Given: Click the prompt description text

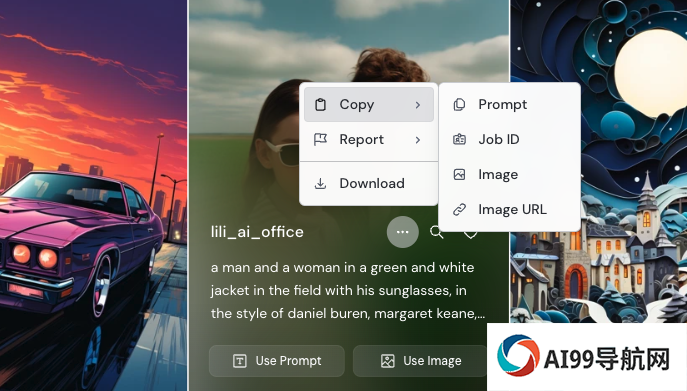Looking at the screenshot, I should click(348, 291).
